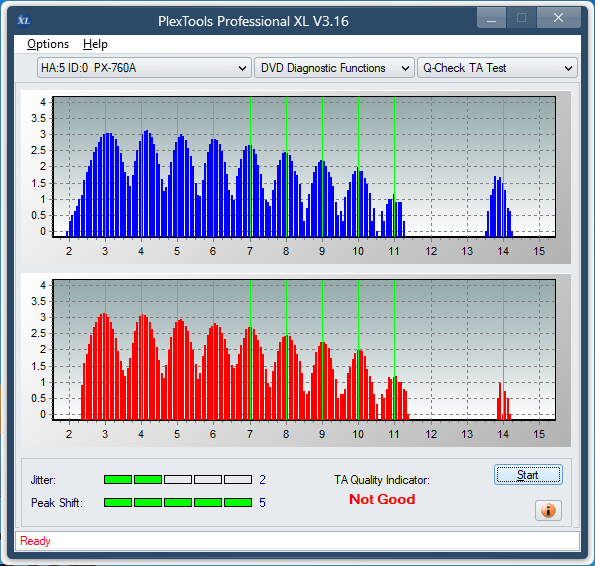Start the TA test
595x566 pixels.
point(528,475)
